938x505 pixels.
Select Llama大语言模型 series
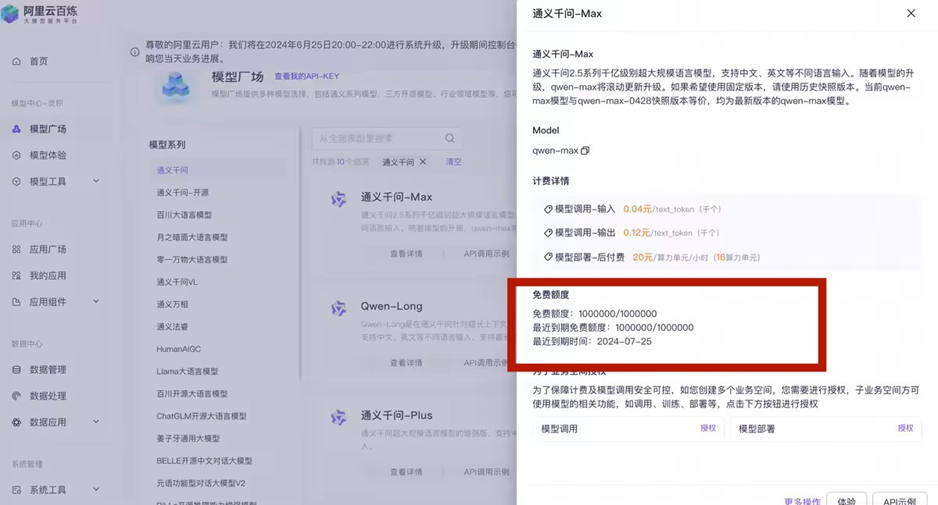click(187, 372)
